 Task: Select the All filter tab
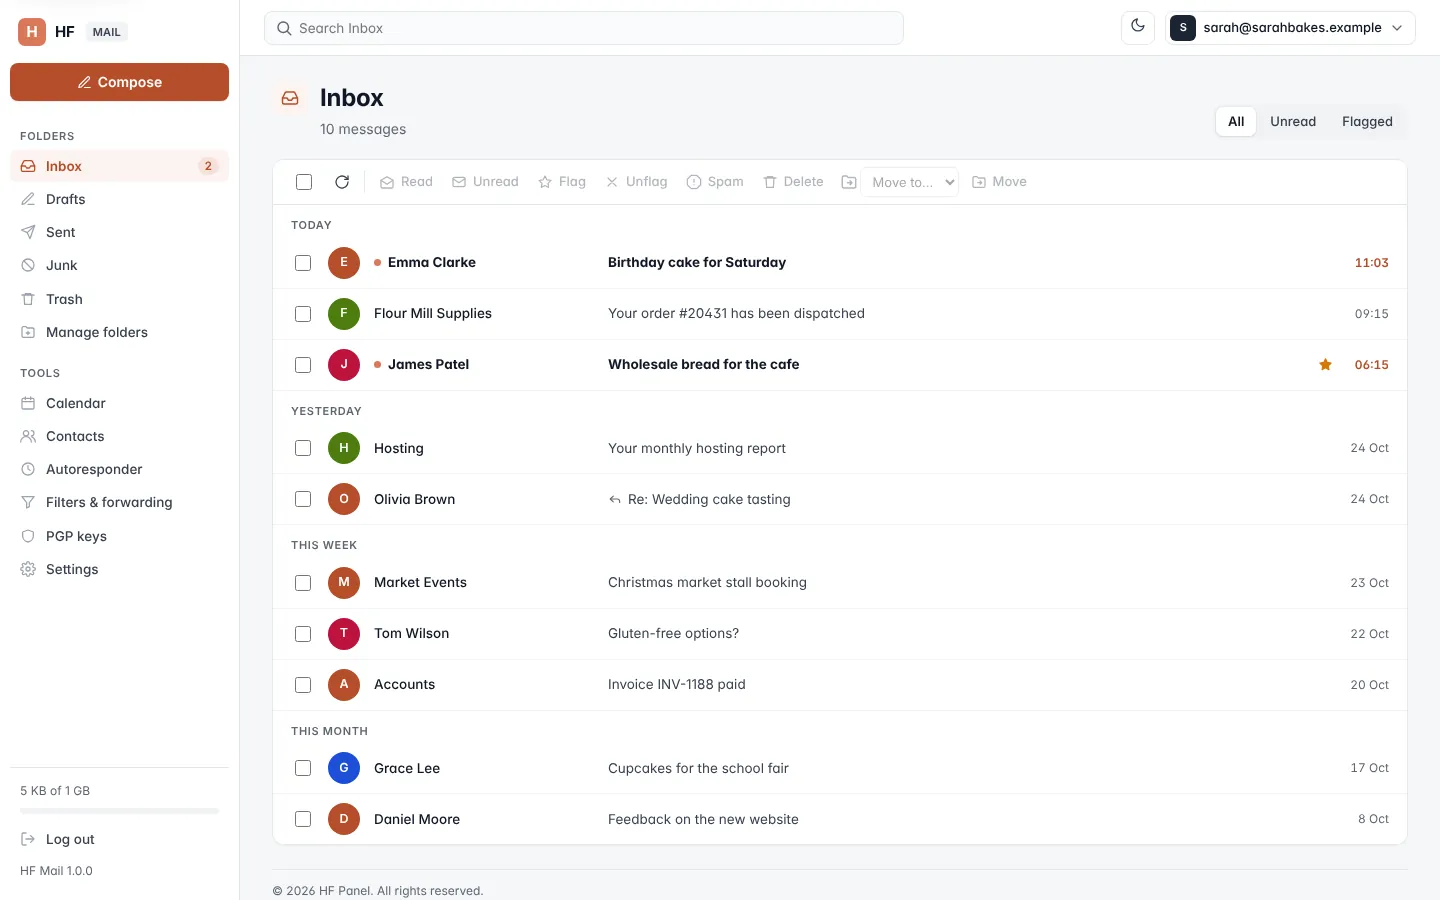1236,121
